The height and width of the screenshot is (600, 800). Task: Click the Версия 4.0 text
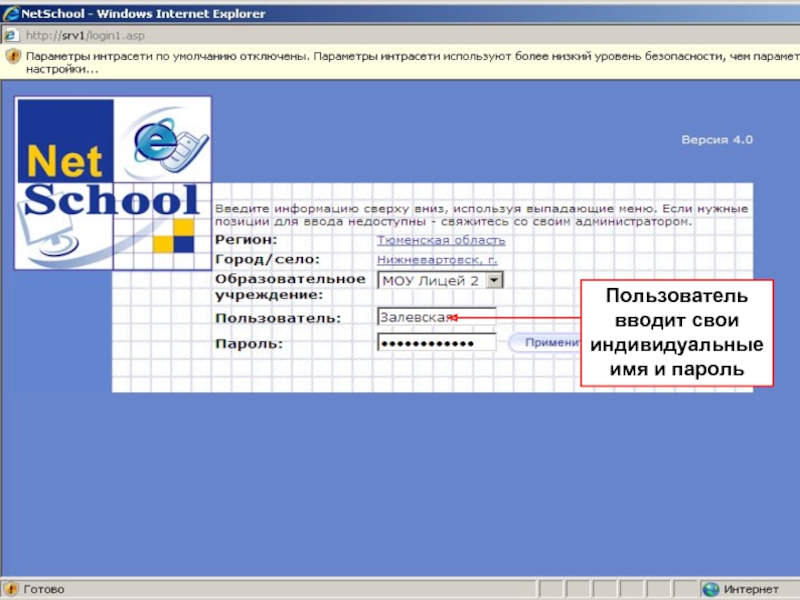tap(717, 140)
